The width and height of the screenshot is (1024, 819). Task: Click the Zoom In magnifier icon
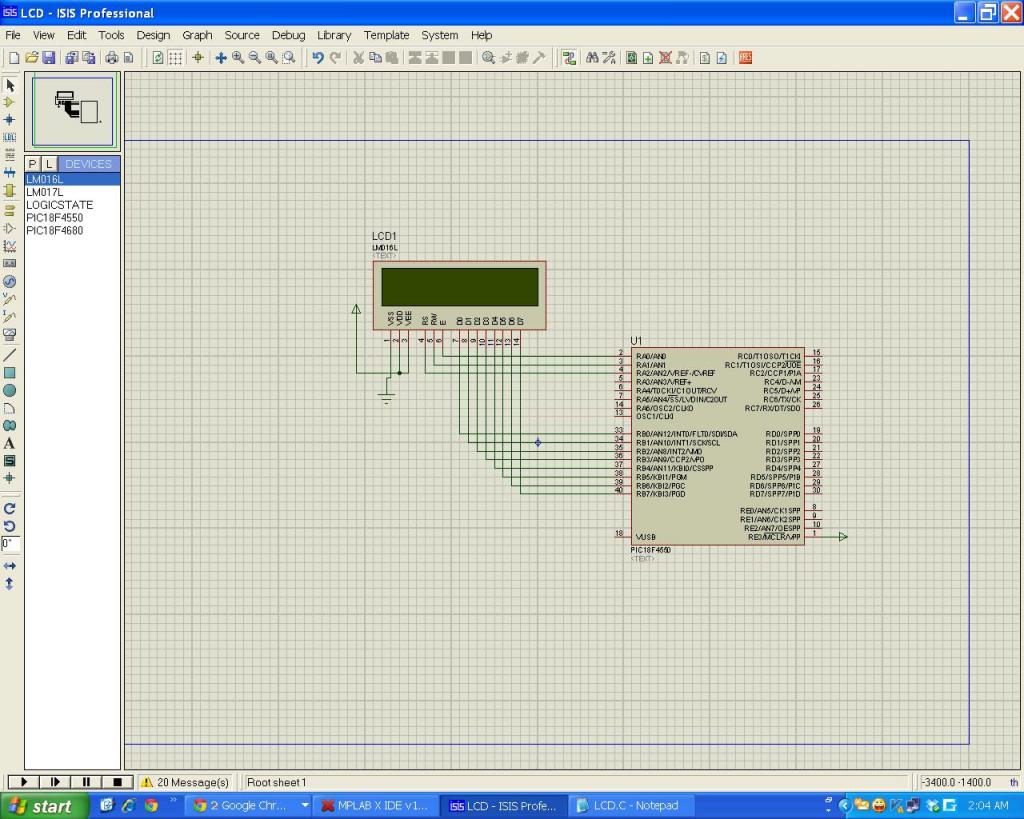click(x=238, y=58)
